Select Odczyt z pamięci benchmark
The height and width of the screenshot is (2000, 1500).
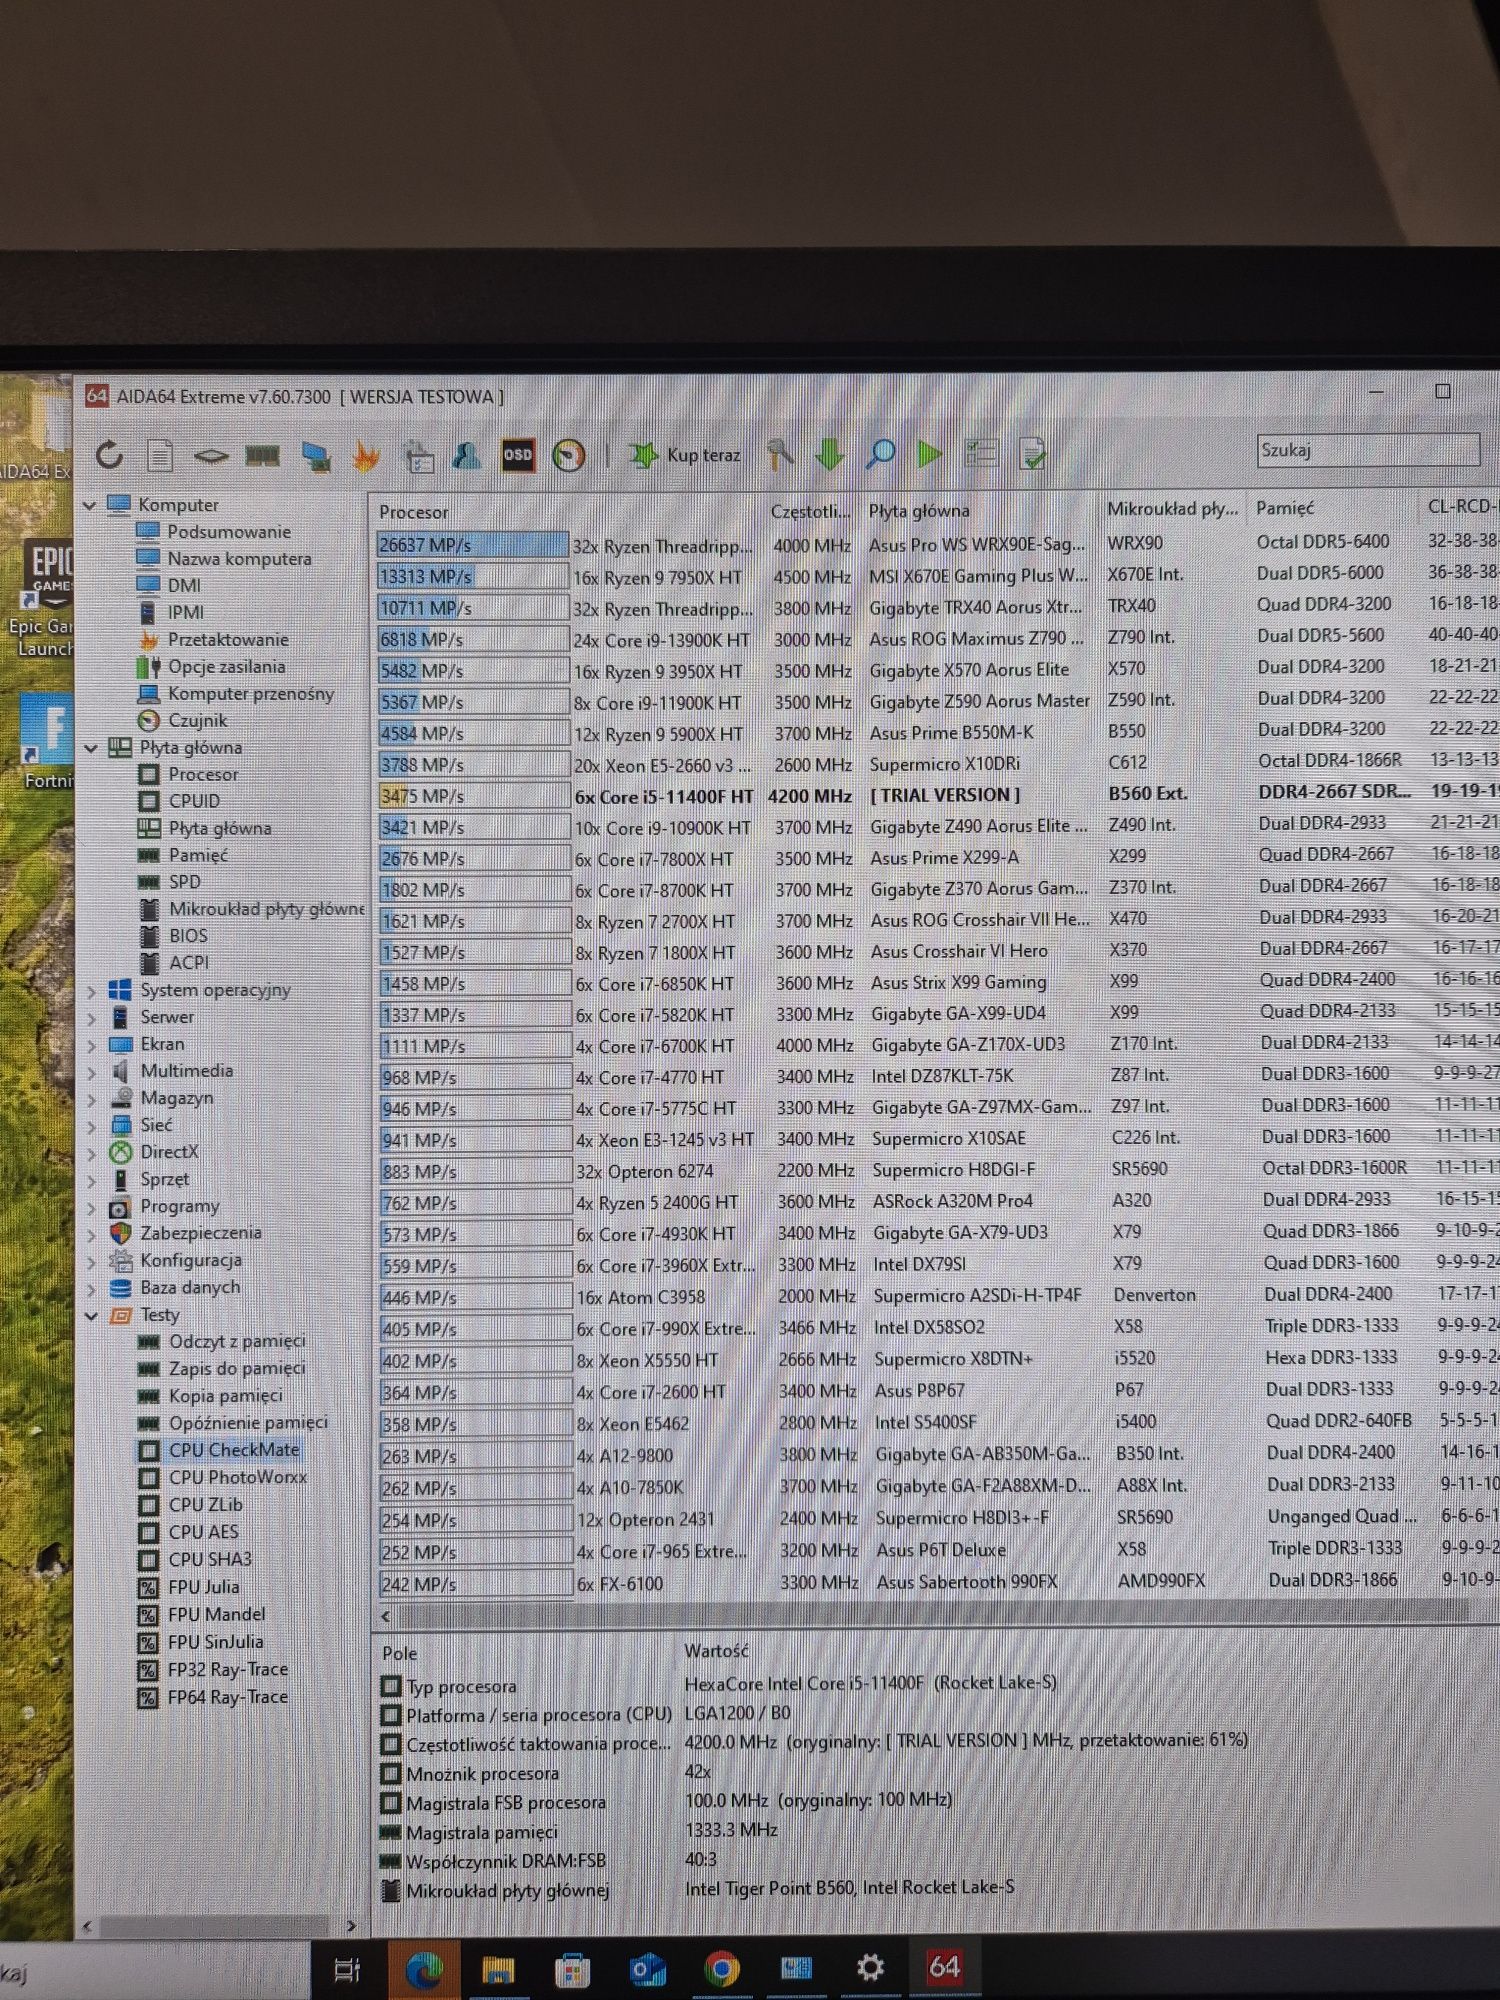click(x=236, y=1341)
